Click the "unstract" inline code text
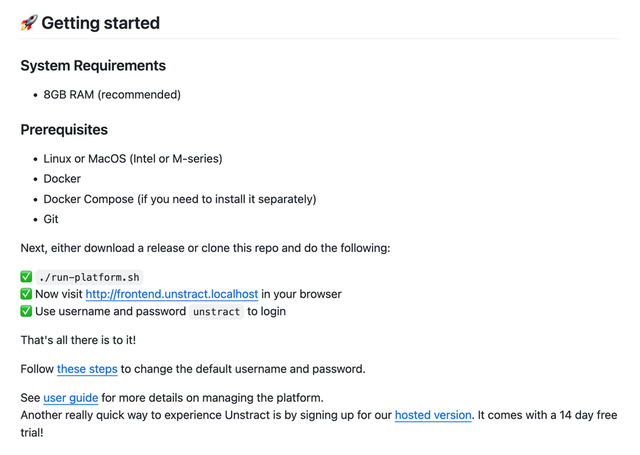 coord(216,312)
